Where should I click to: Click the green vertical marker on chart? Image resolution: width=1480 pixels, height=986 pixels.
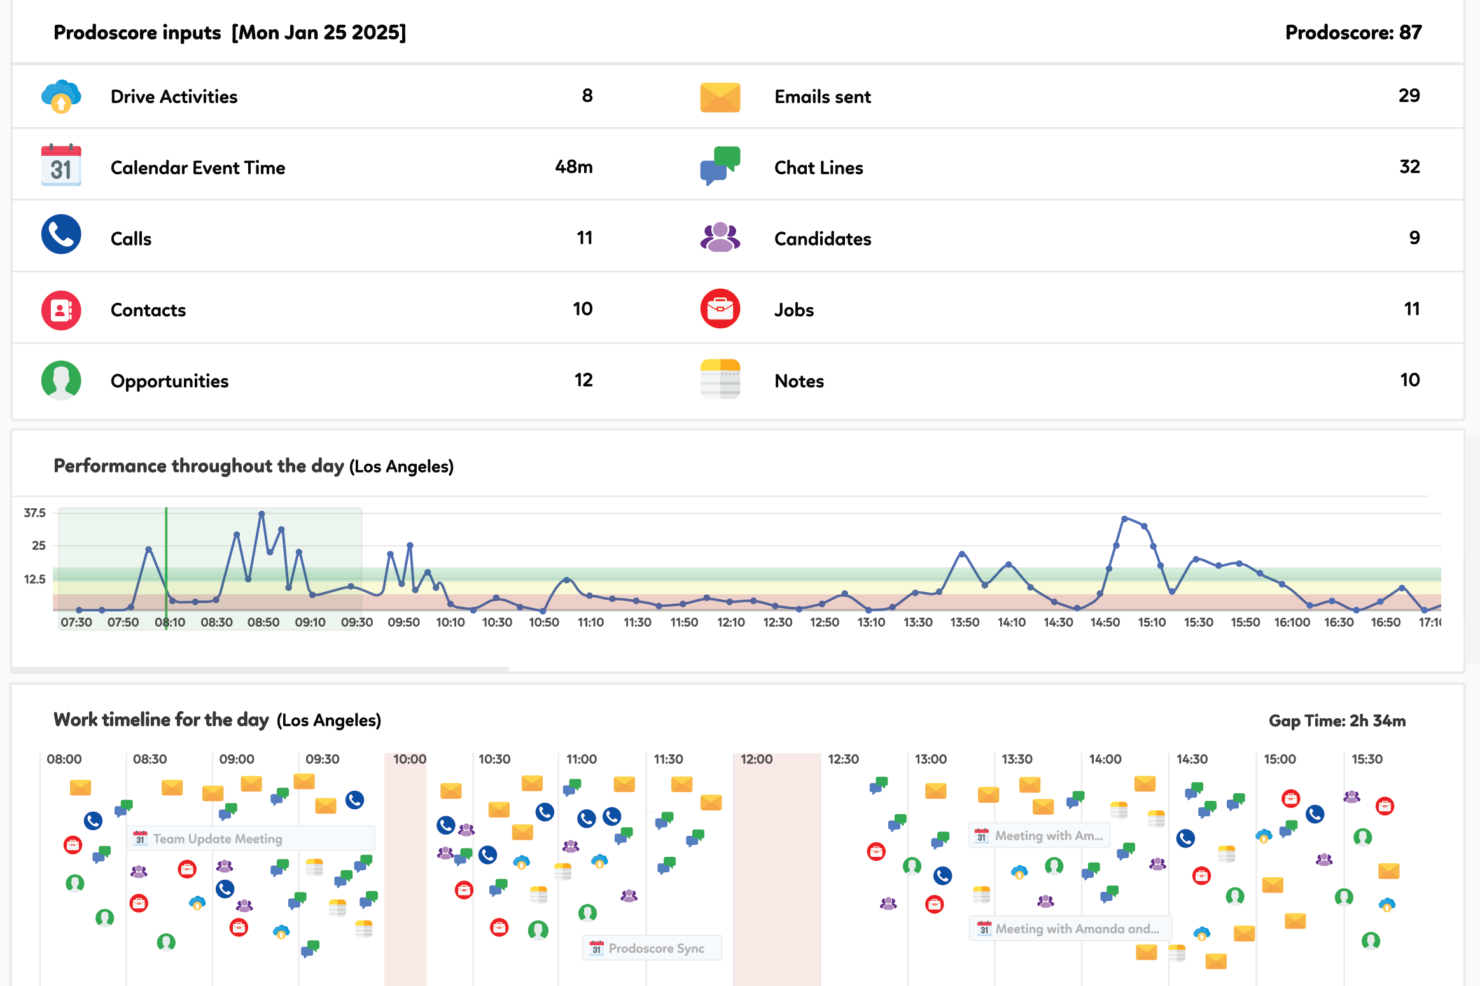coord(166,560)
